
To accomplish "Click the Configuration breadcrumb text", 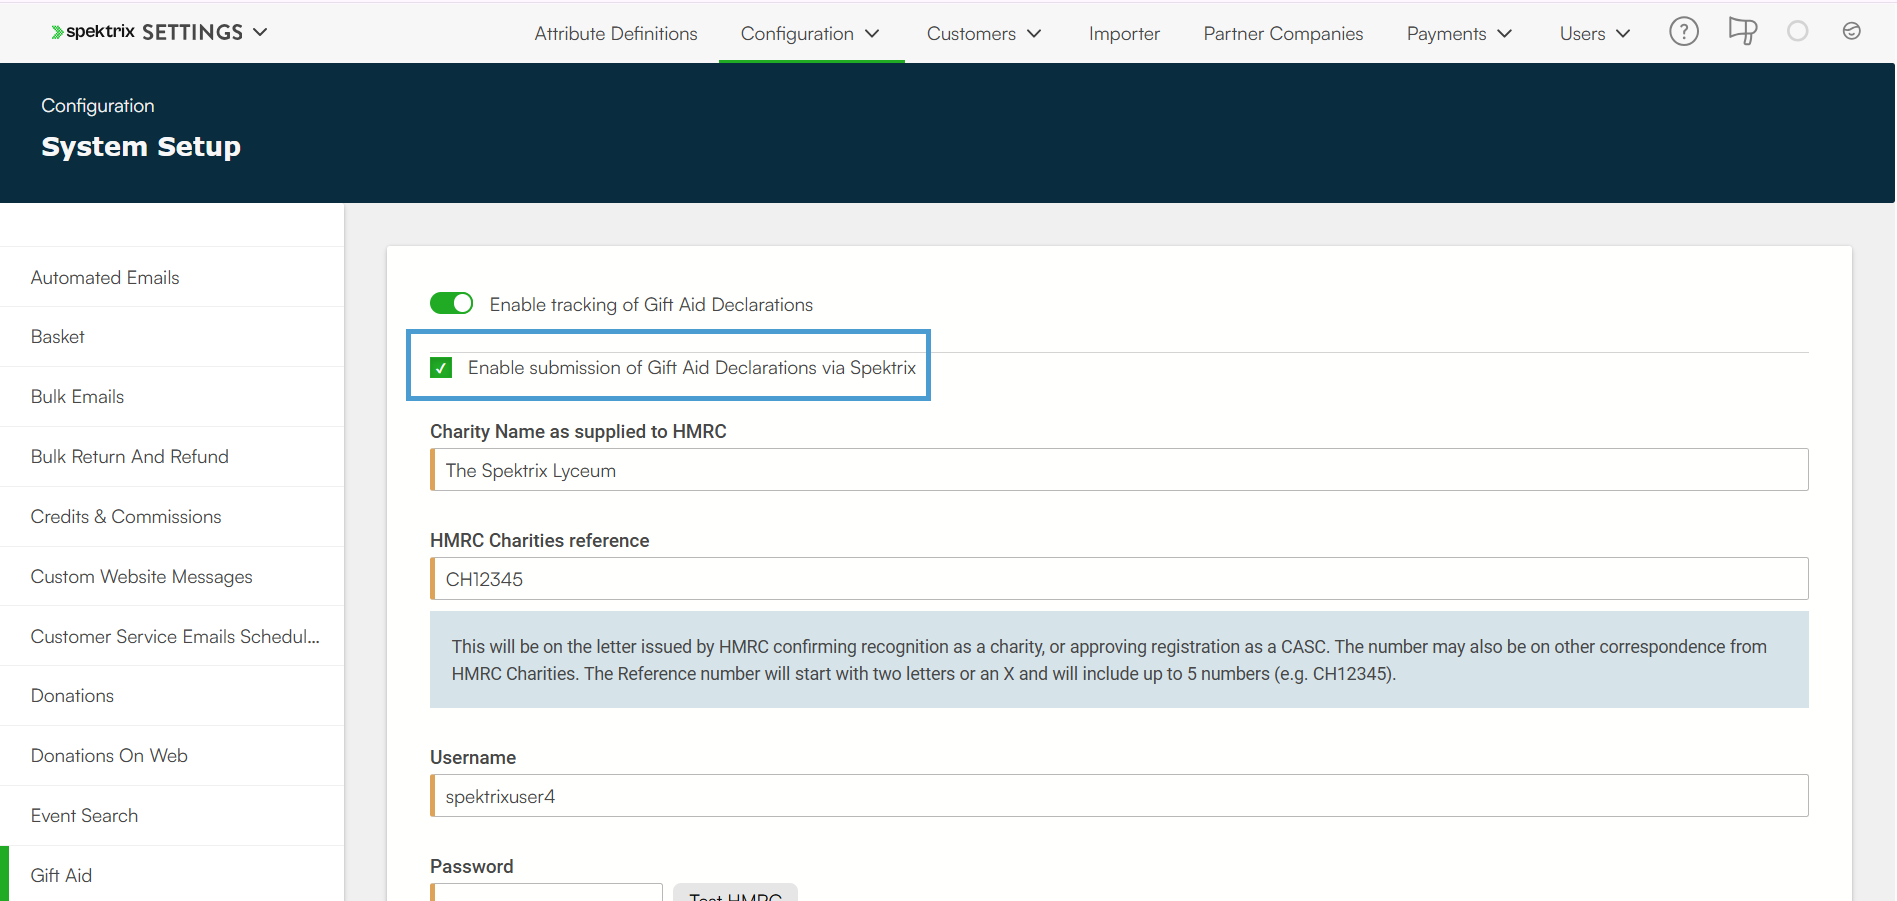I will (x=98, y=106).
